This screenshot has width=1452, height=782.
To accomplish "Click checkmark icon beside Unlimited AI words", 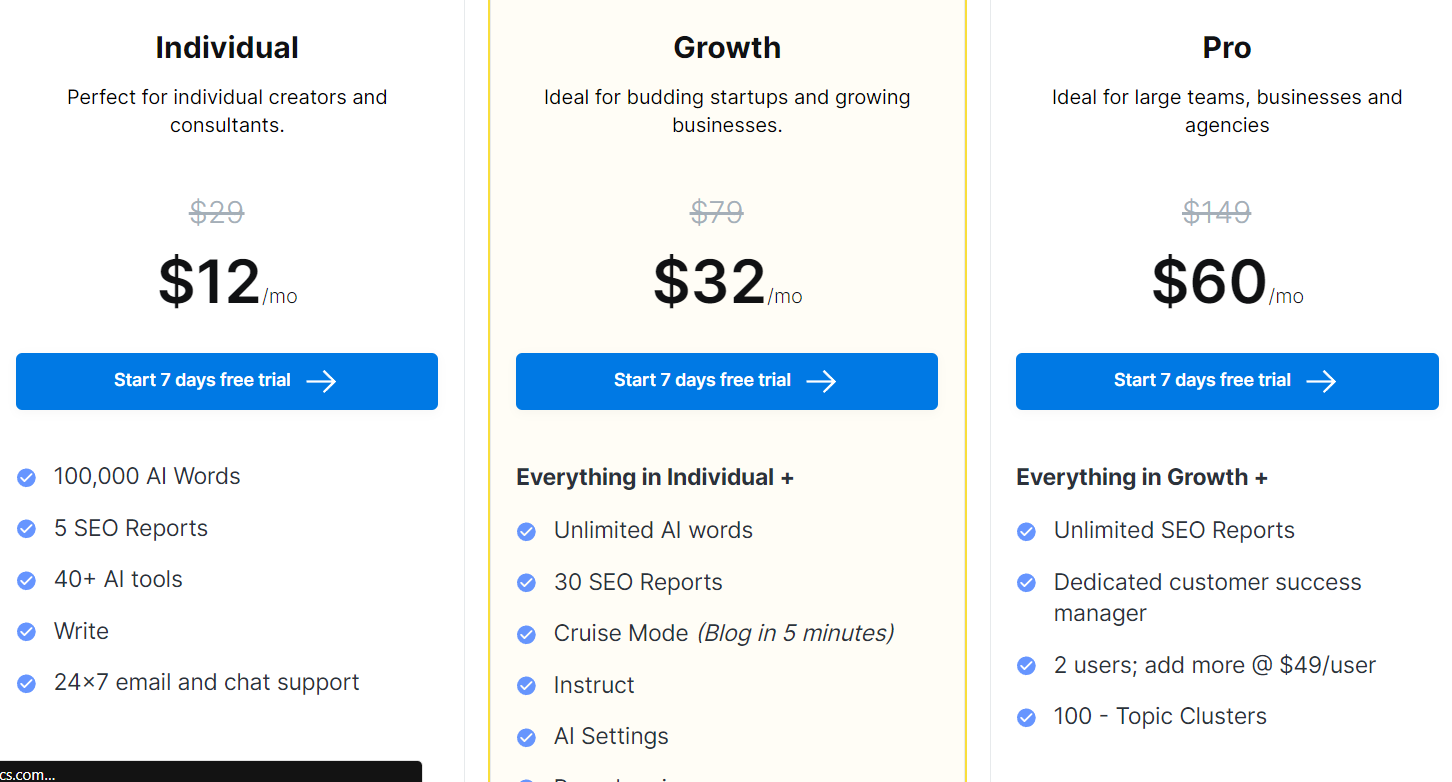I will [x=526, y=532].
